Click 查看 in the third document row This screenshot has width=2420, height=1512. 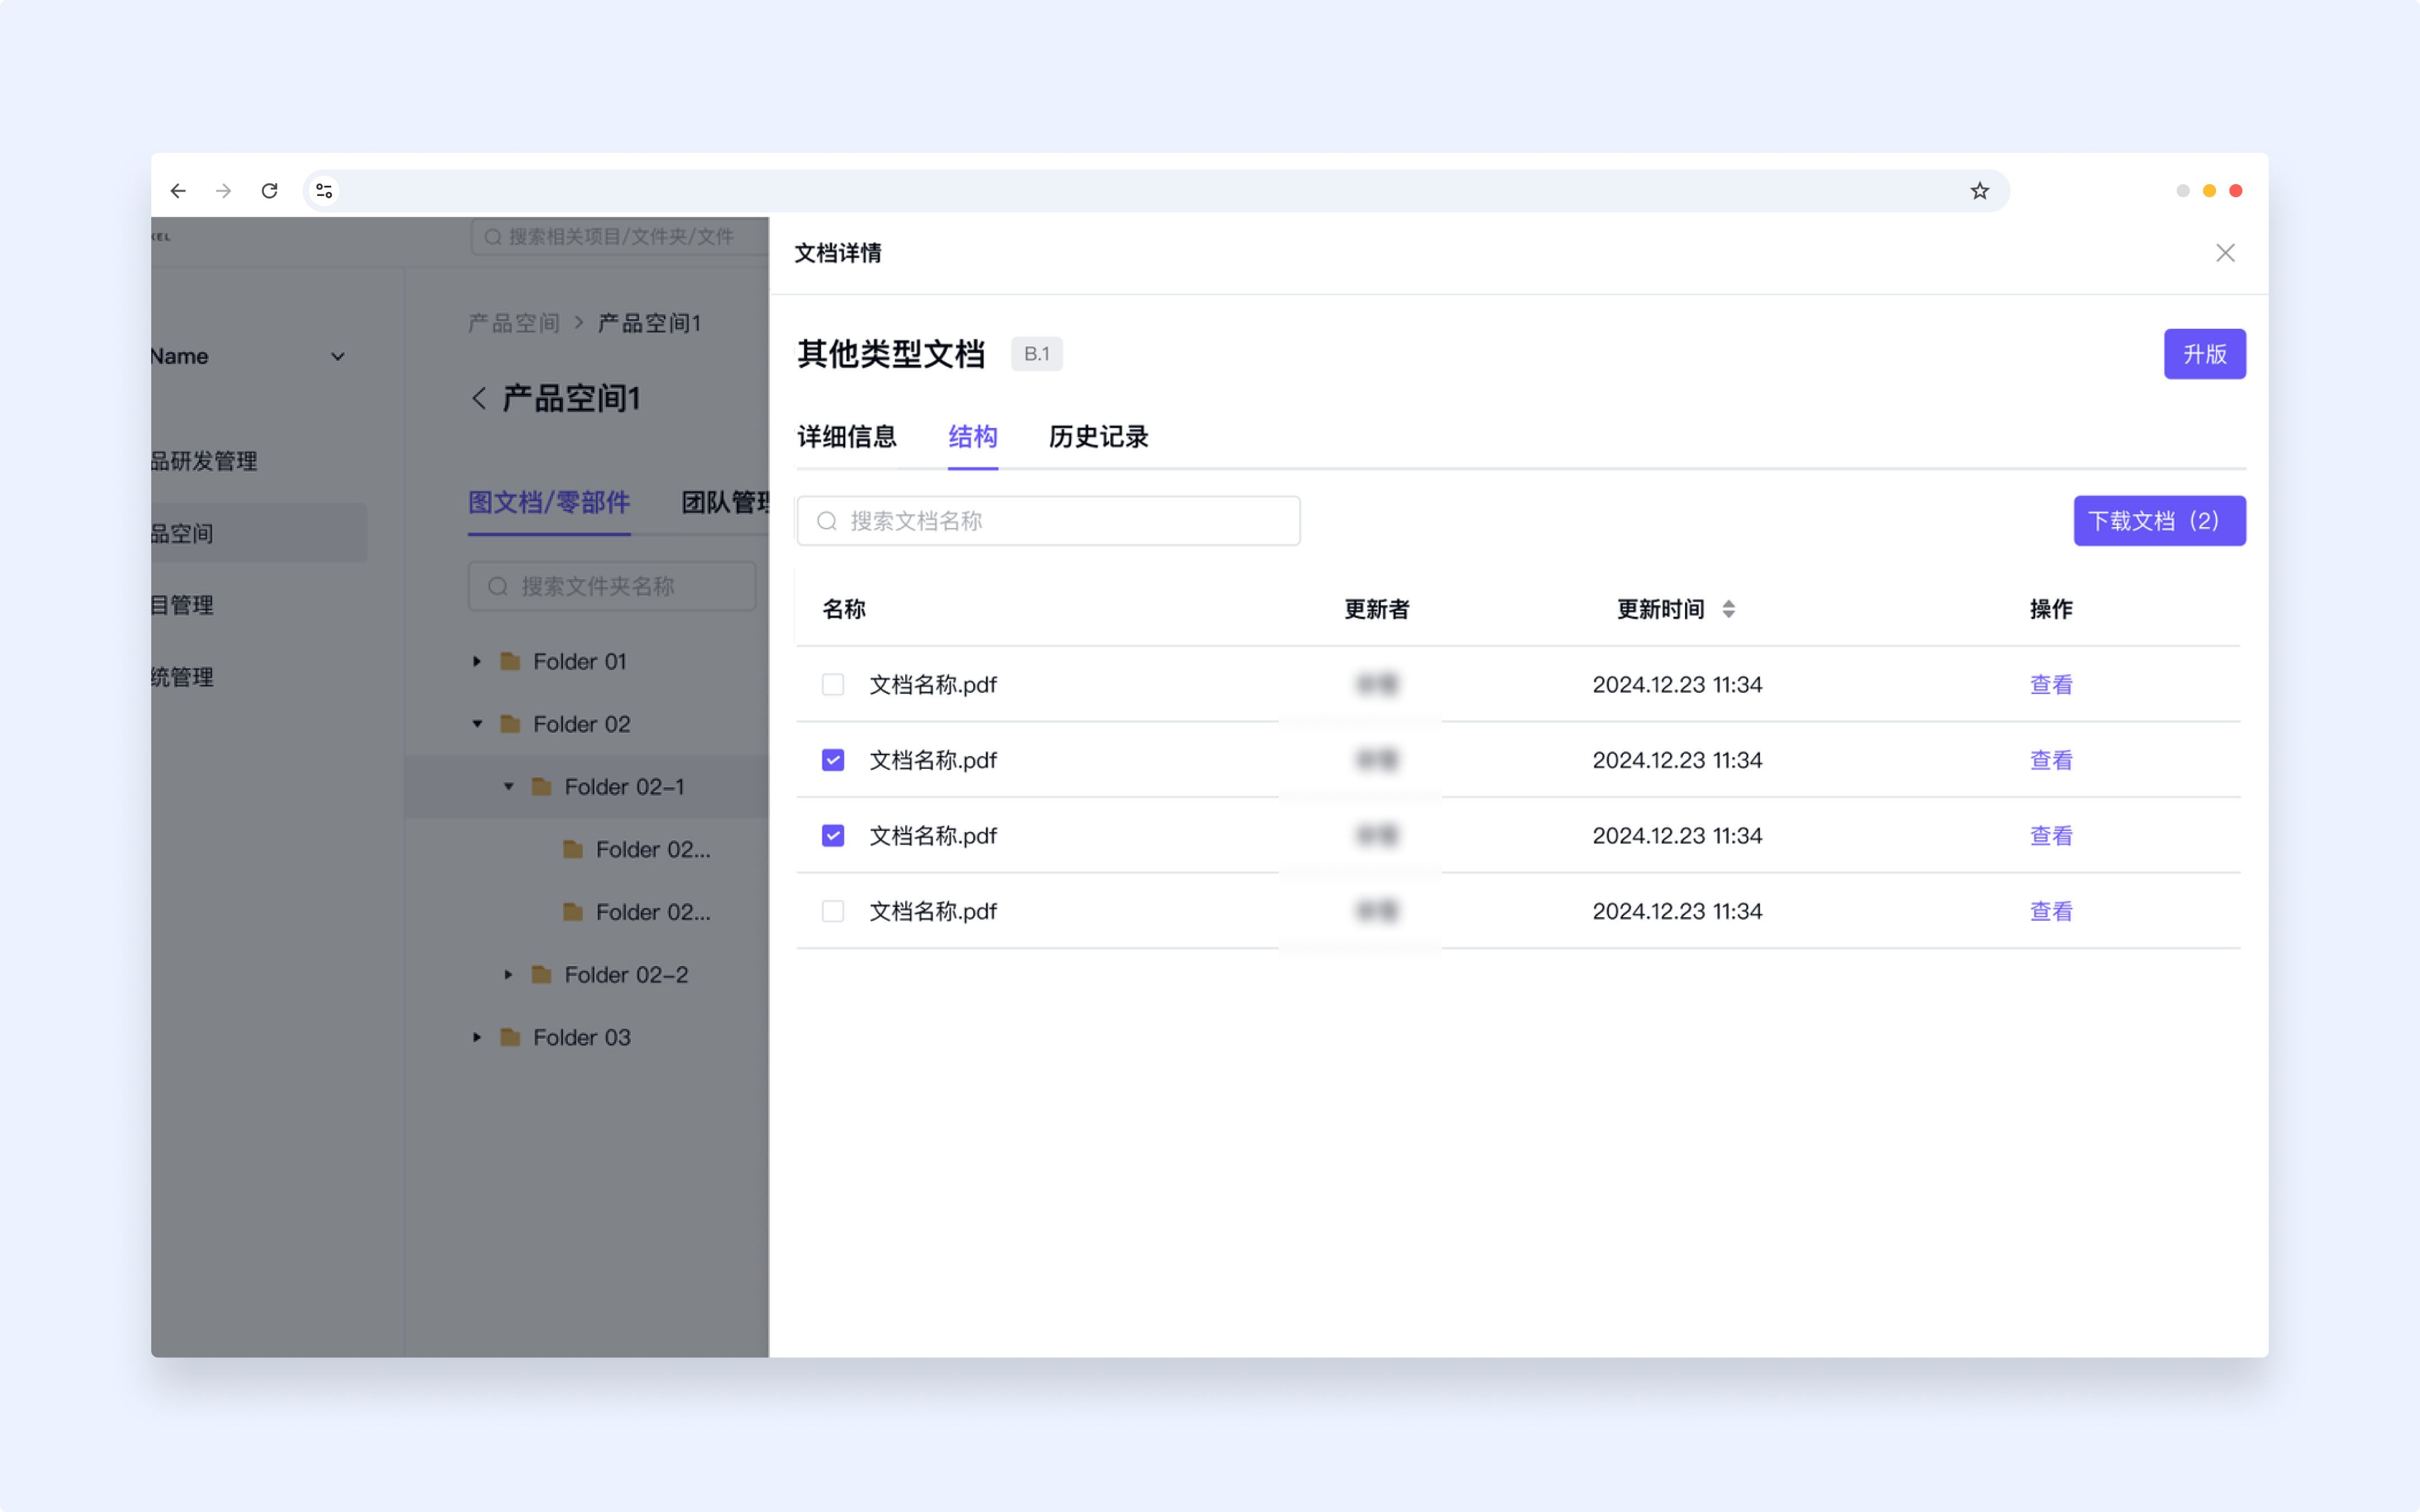[x=2051, y=835]
